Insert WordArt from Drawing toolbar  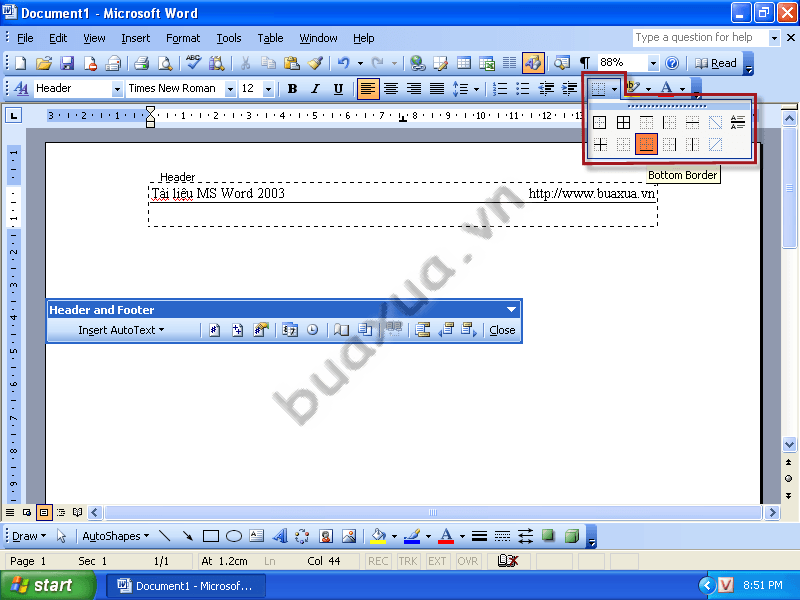pos(280,536)
